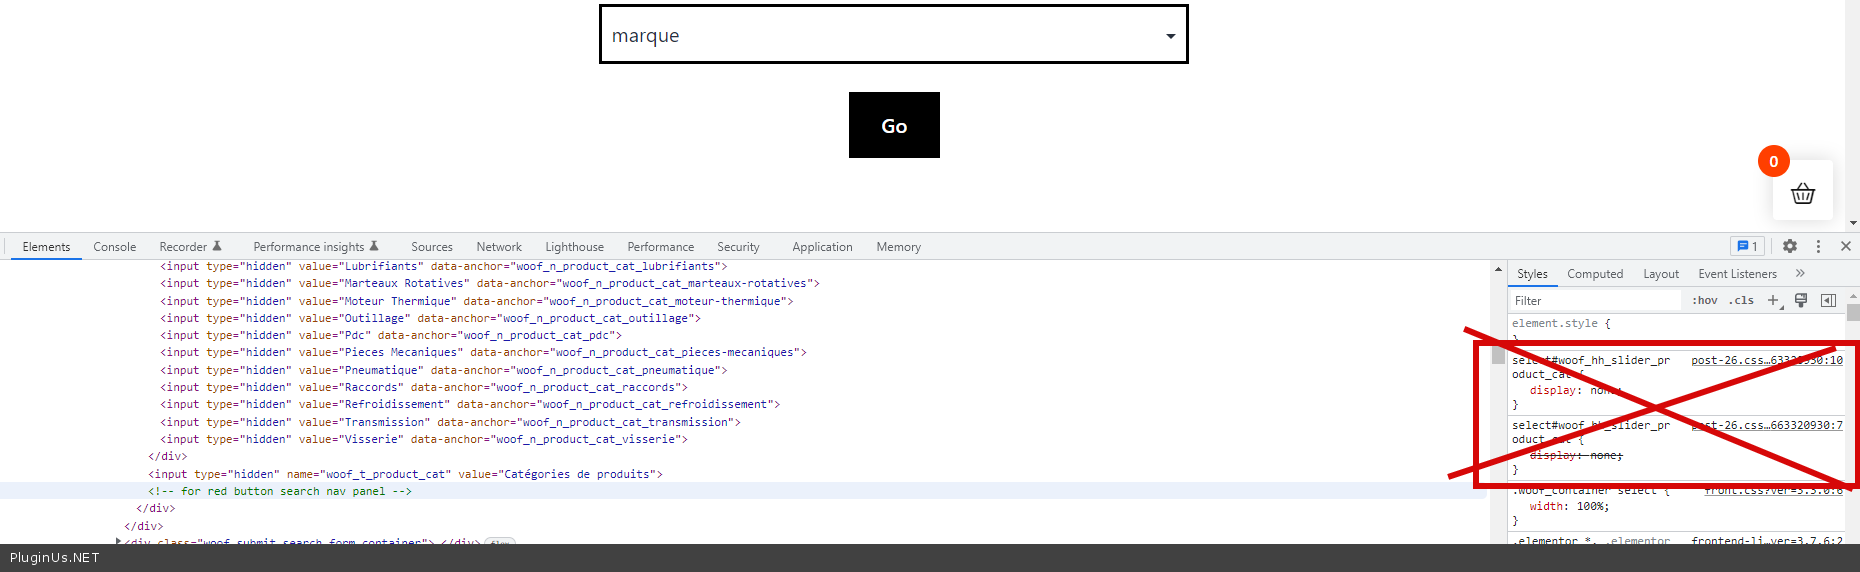
Task: Switch to the Console tab
Action: pyautogui.click(x=114, y=247)
